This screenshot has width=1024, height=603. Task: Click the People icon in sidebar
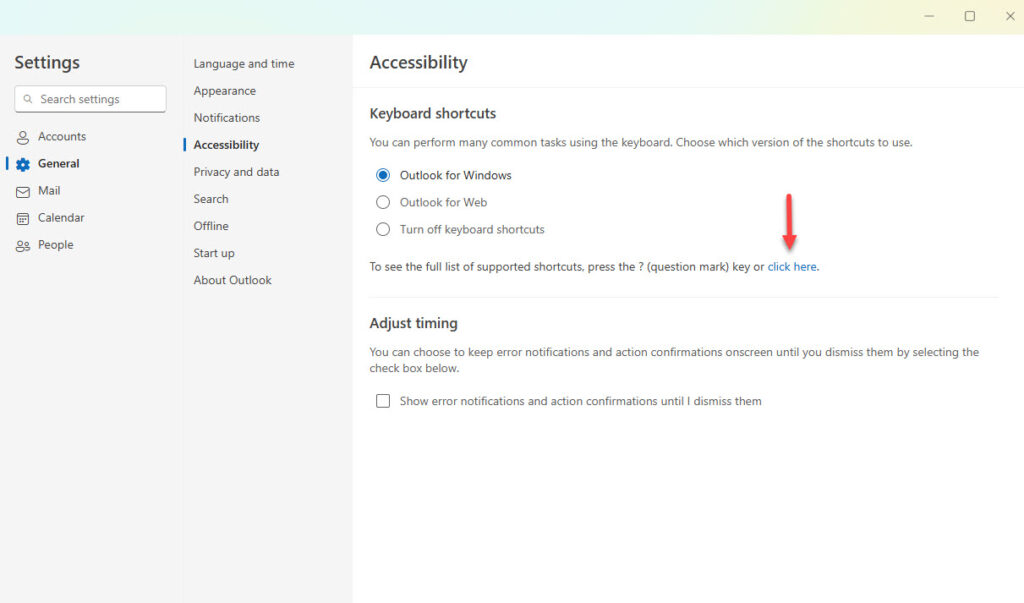click(x=23, y=246)
